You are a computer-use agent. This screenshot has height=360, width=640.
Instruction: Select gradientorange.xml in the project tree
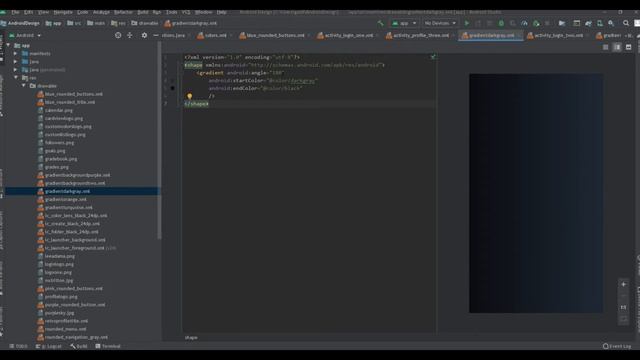65,199
